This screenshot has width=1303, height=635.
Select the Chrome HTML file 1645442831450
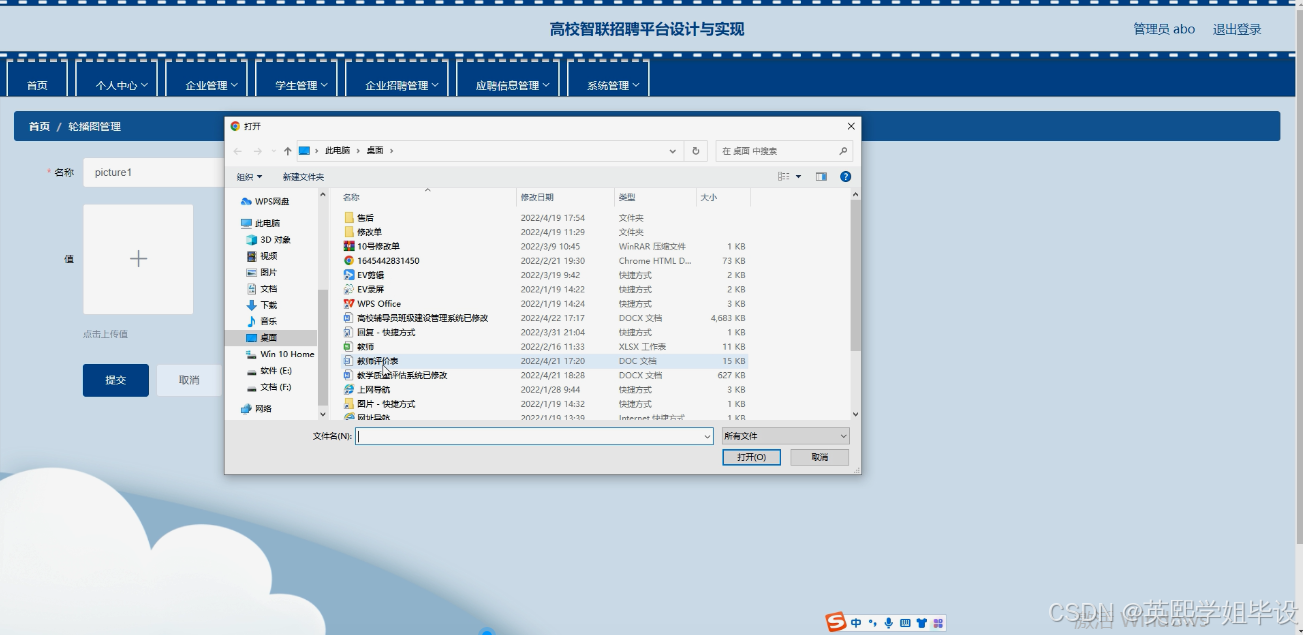coord(388,261)
